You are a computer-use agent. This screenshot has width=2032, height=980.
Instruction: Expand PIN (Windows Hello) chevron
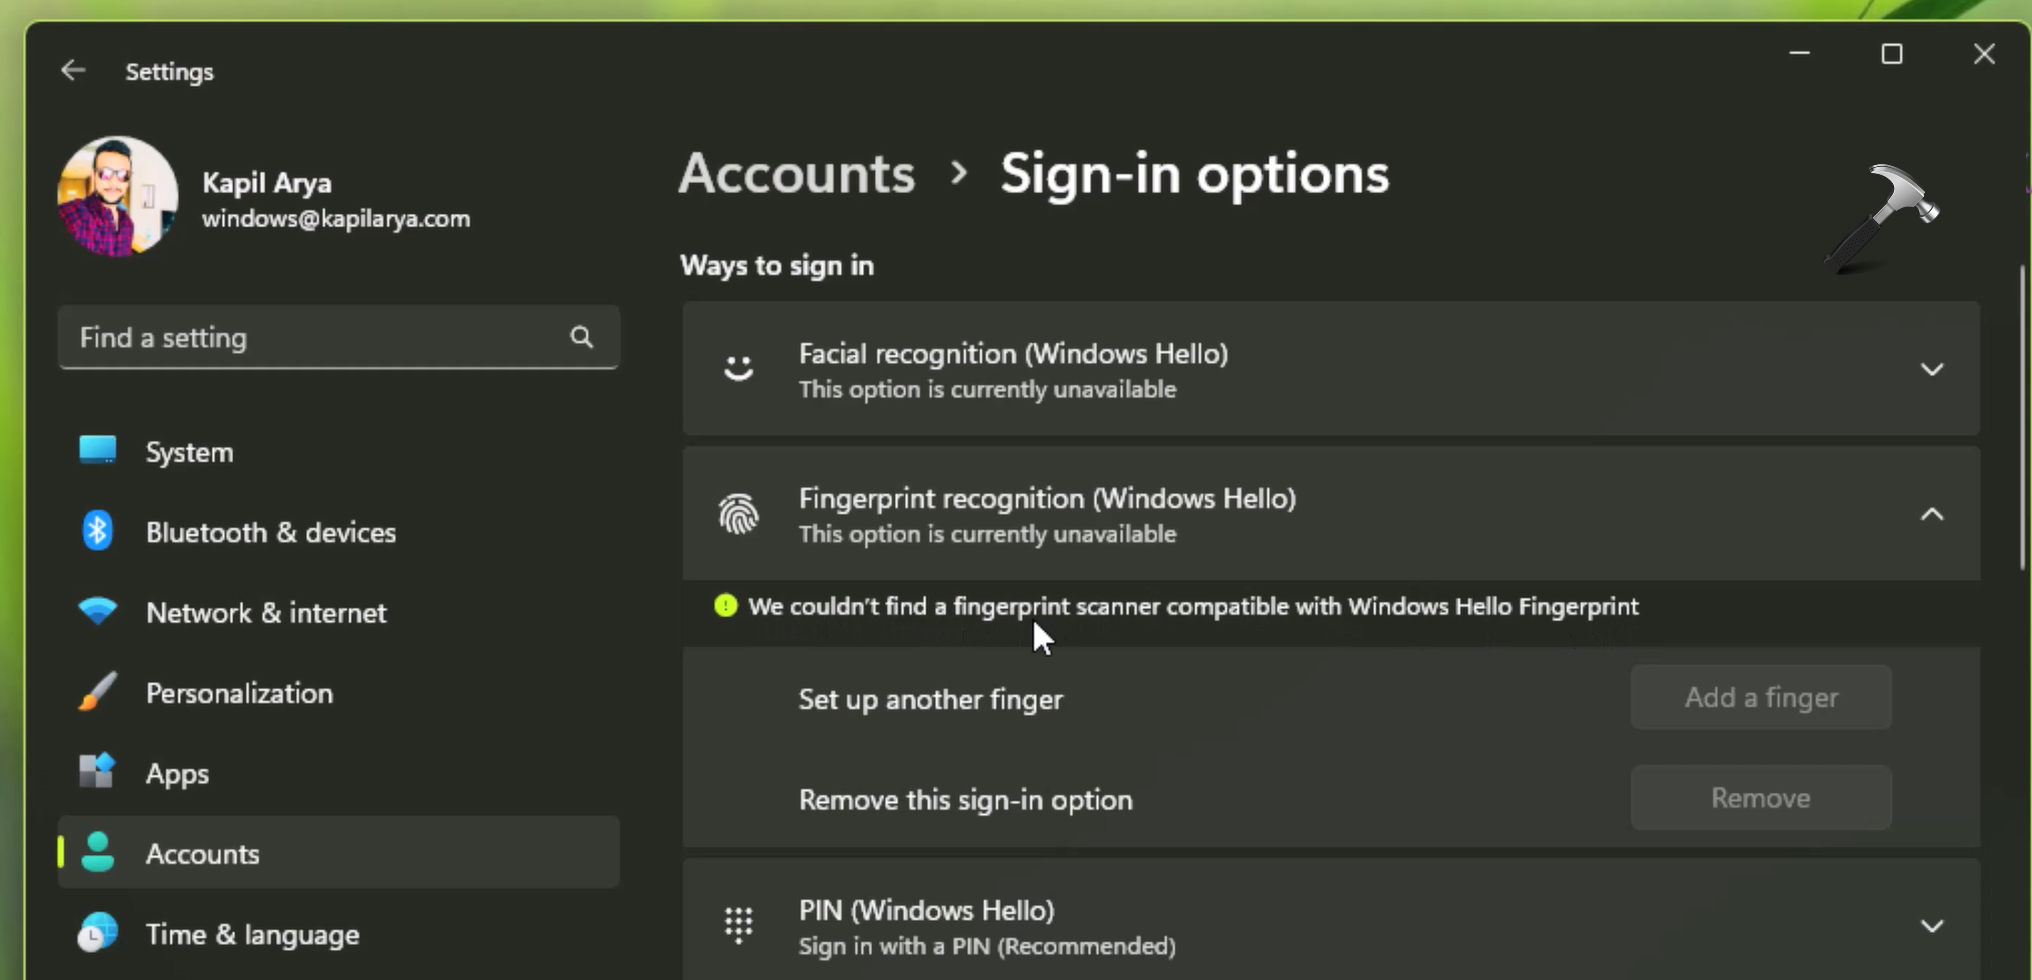[x=1932, y=926]
